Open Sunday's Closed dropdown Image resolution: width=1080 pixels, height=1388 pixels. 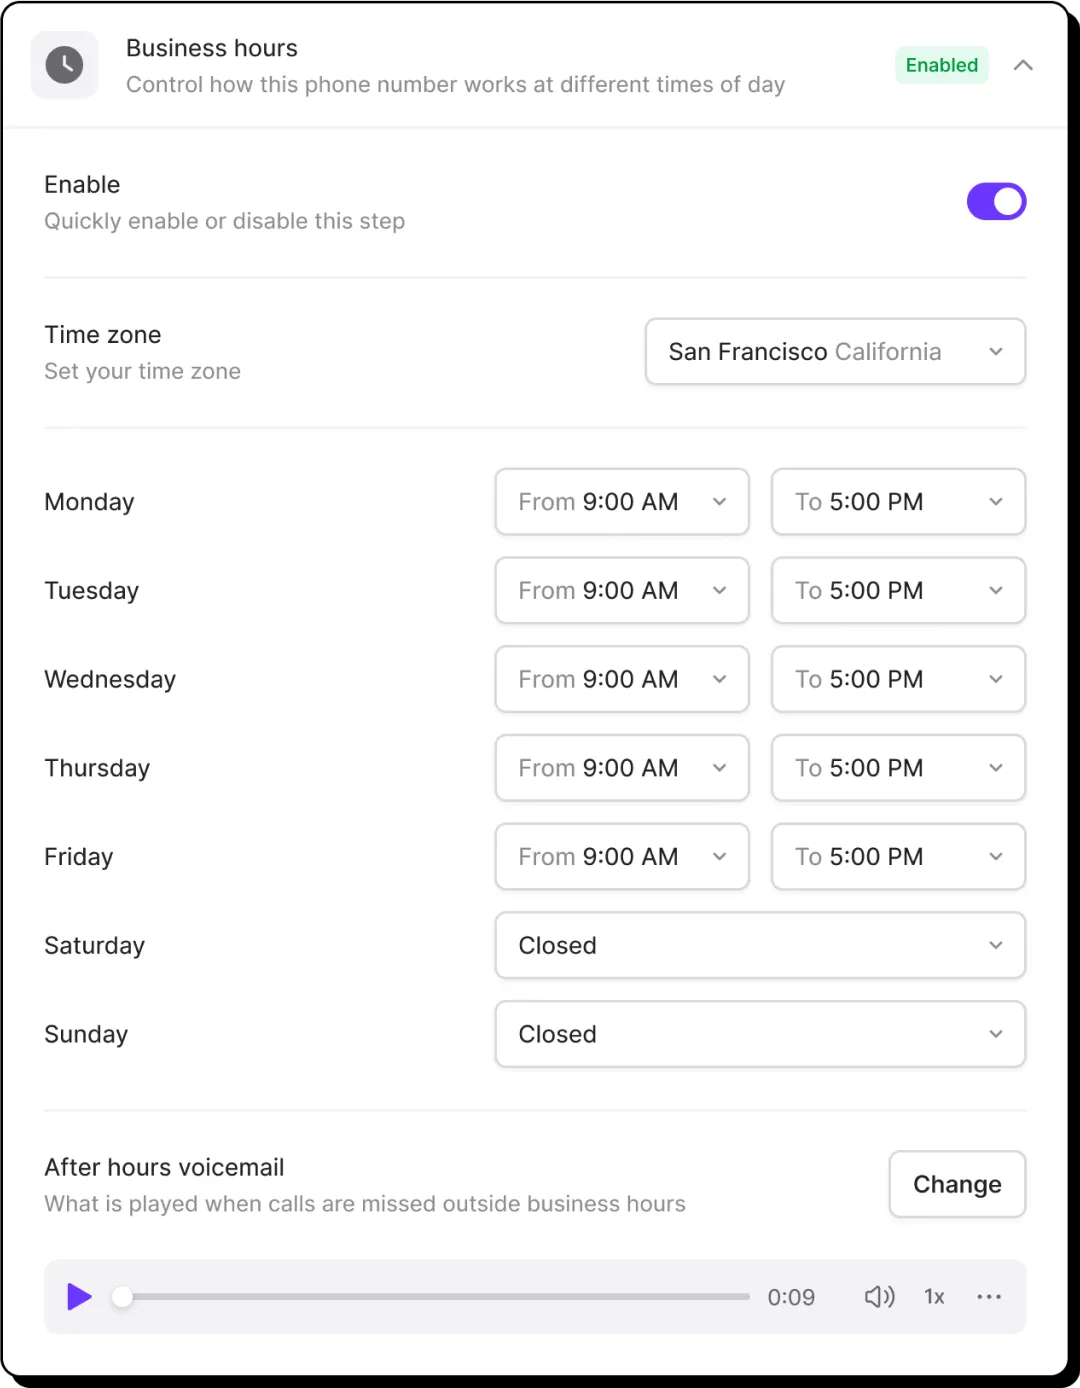760,1034
